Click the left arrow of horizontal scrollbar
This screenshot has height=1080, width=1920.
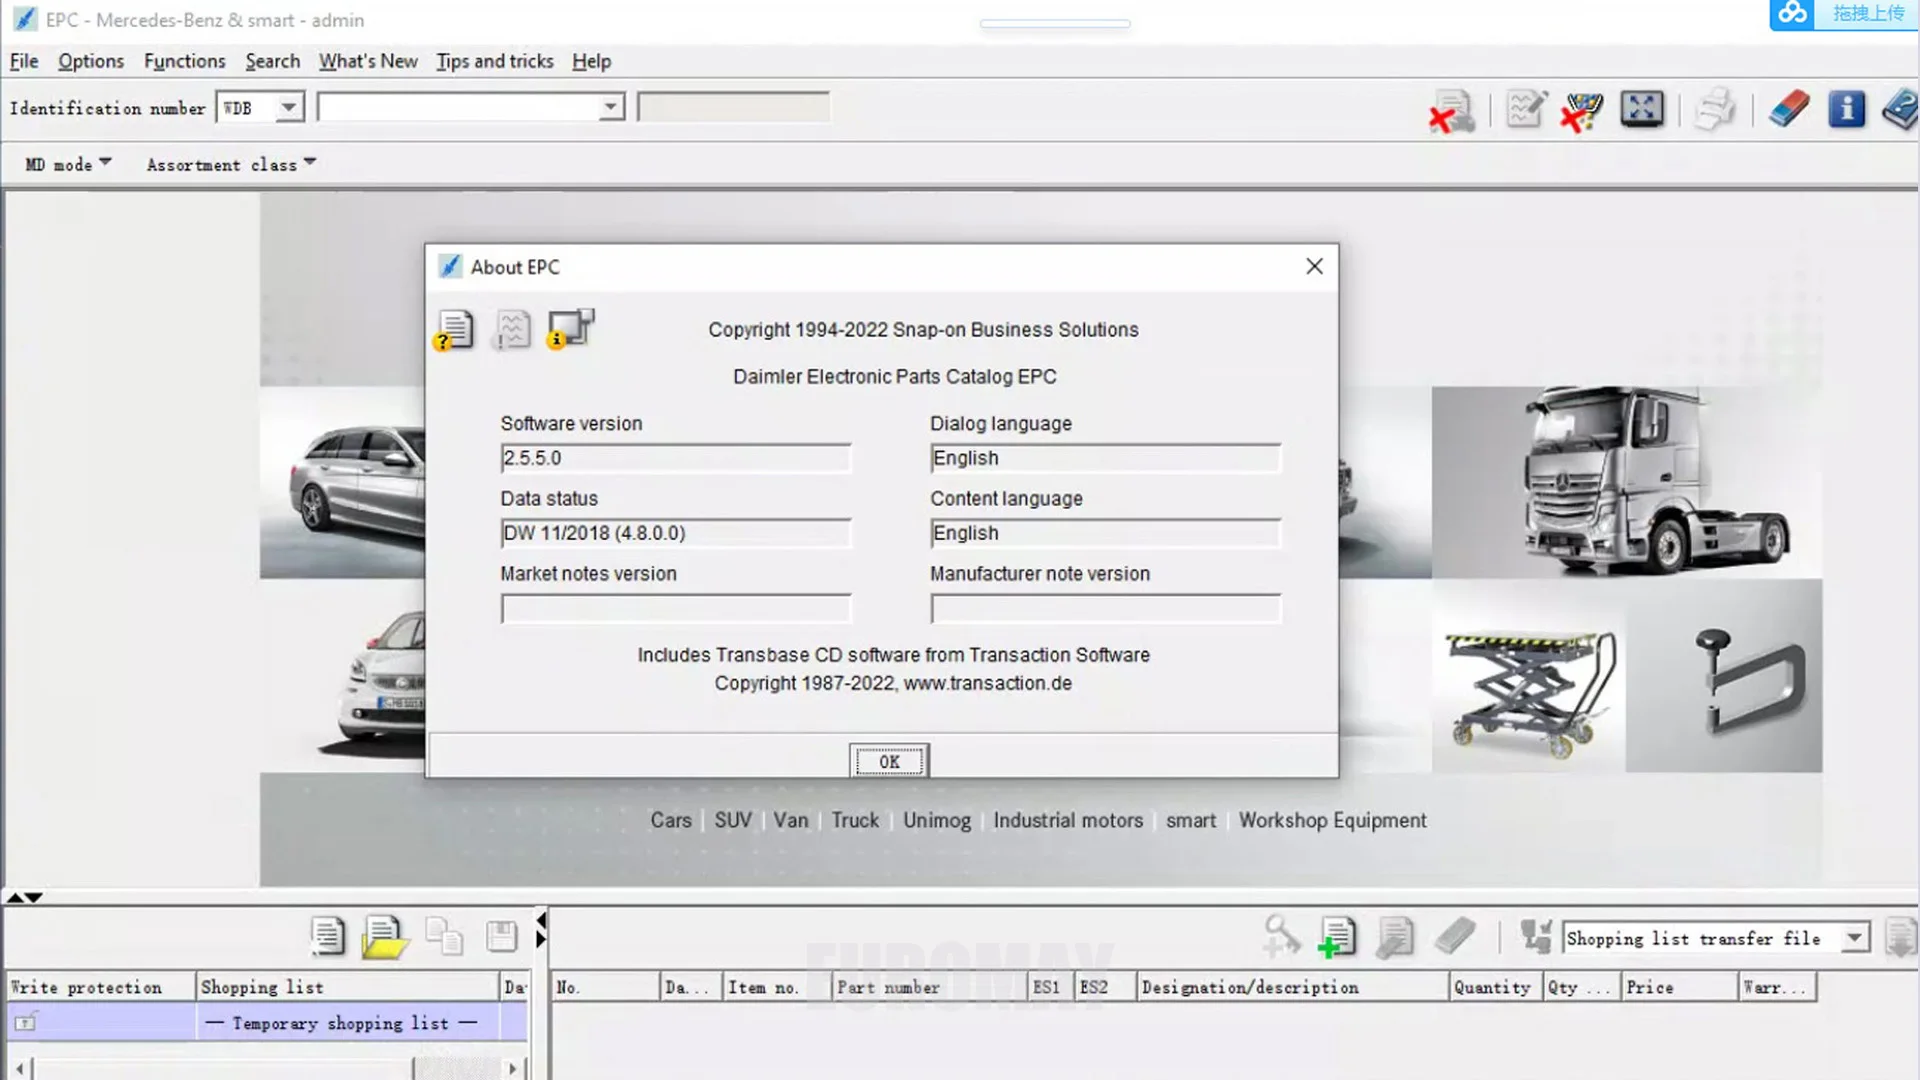pyautogui.click(x=19, y=1068)
